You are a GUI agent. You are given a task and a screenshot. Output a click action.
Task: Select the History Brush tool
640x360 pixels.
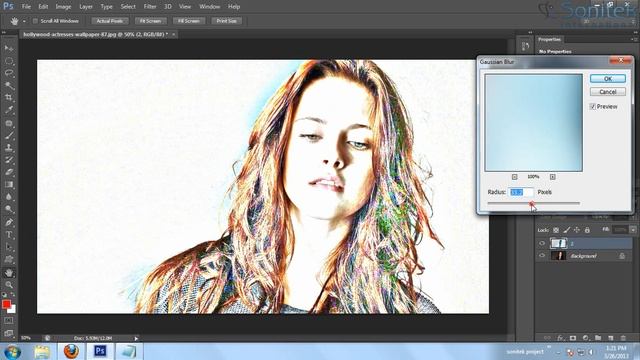click(9, 160)
